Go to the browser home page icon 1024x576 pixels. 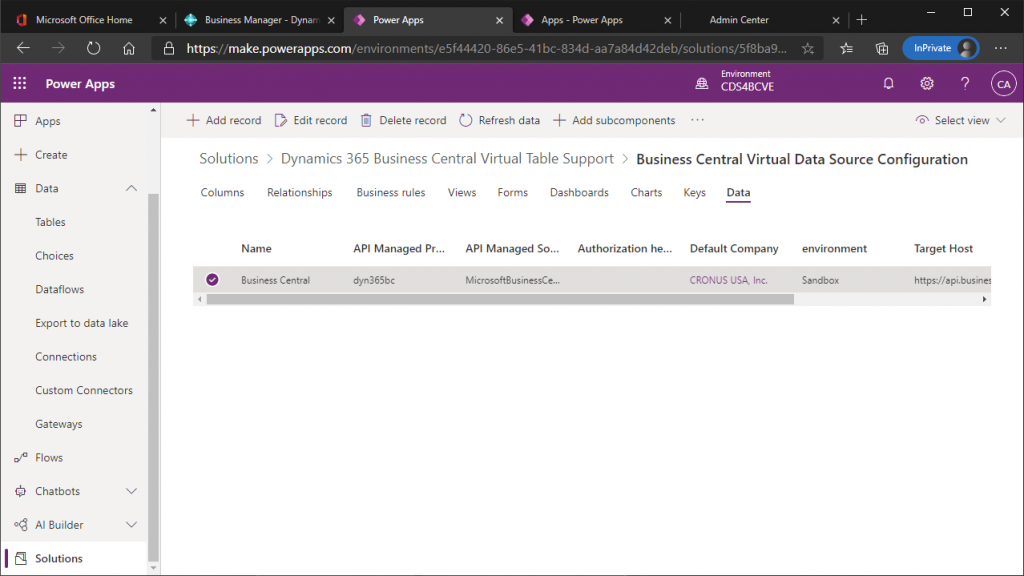(x=129, y=48)
